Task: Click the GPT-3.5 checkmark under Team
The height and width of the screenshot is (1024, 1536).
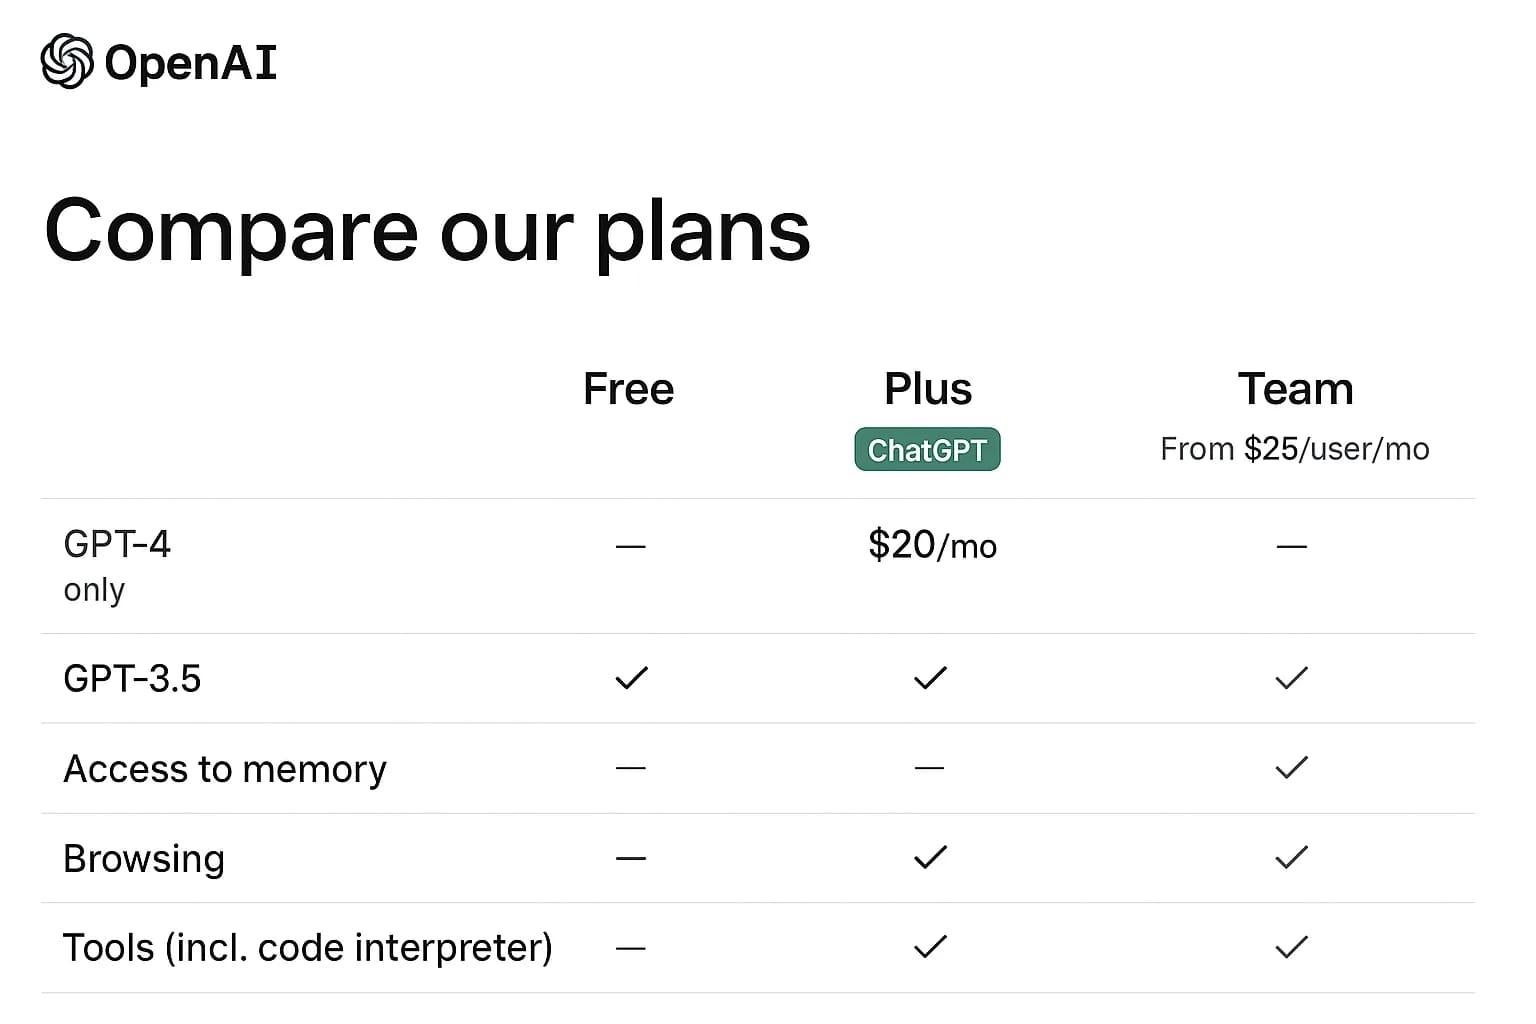Action: (x=1291, y=678)
